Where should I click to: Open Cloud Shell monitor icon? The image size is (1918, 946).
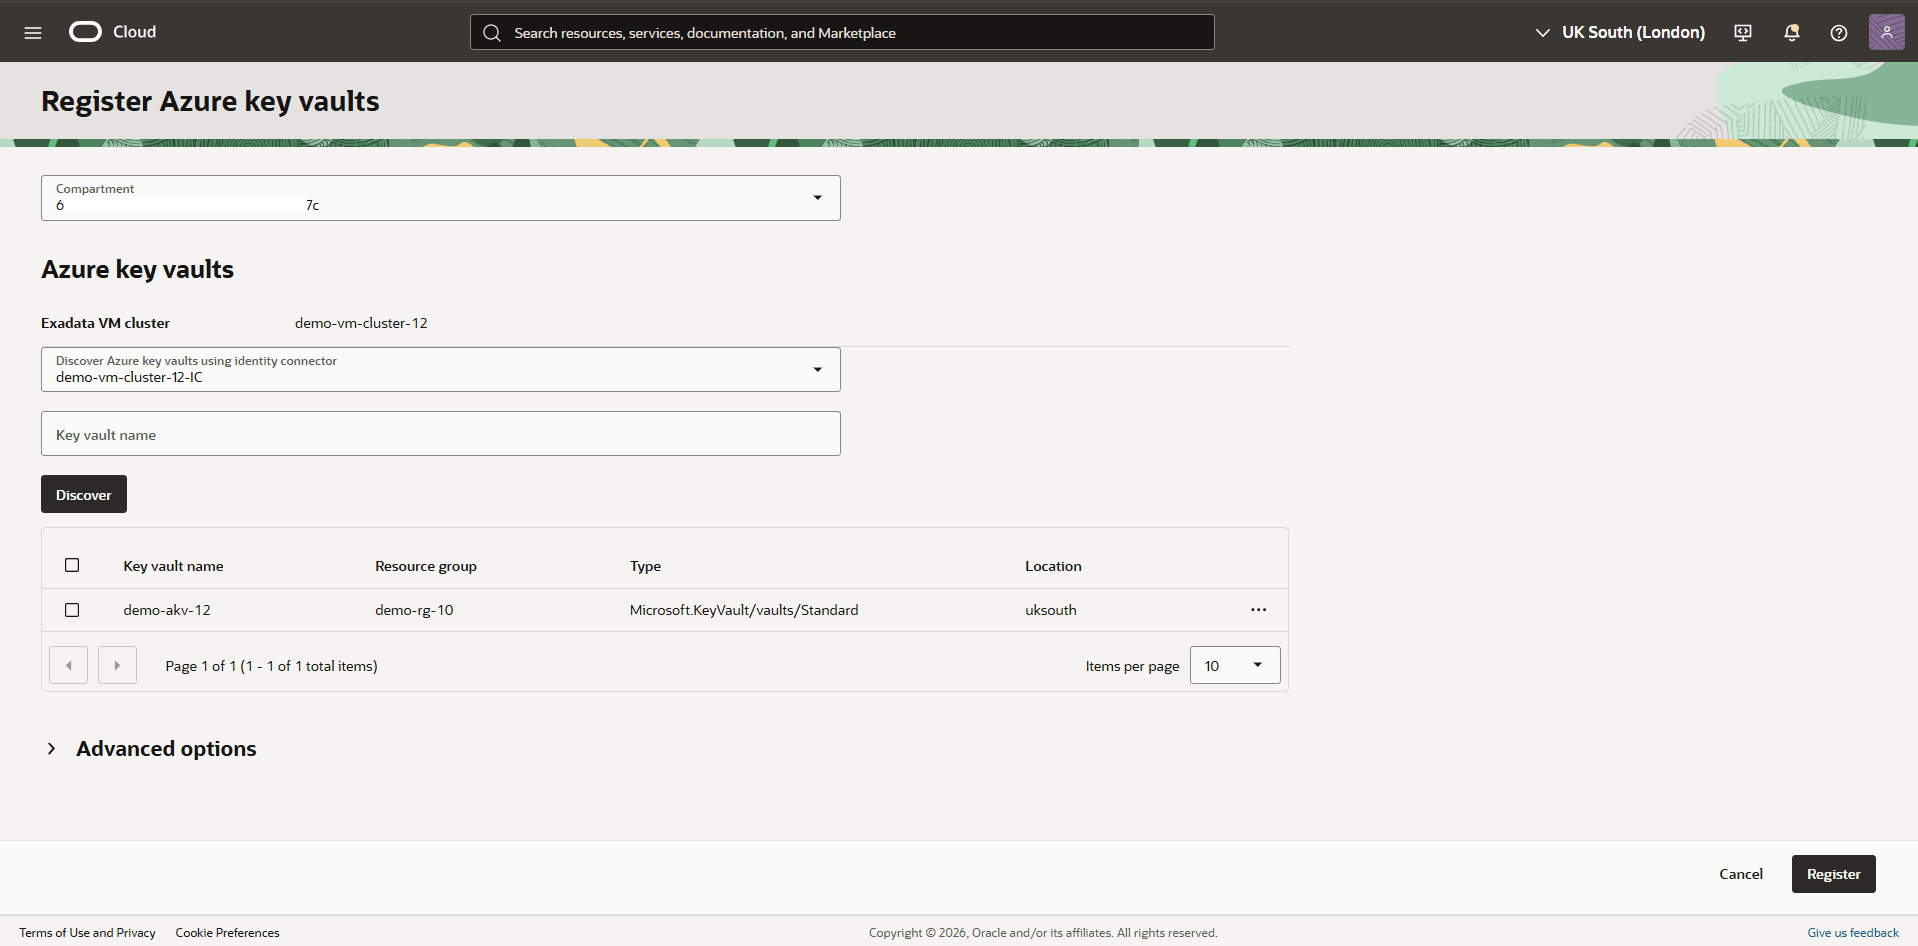click(1742, 32)
